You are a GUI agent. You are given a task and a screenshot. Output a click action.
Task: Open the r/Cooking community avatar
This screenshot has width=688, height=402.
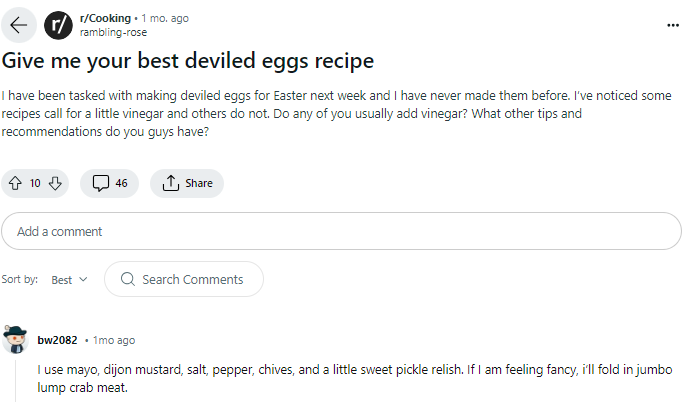tap(59, 25)
